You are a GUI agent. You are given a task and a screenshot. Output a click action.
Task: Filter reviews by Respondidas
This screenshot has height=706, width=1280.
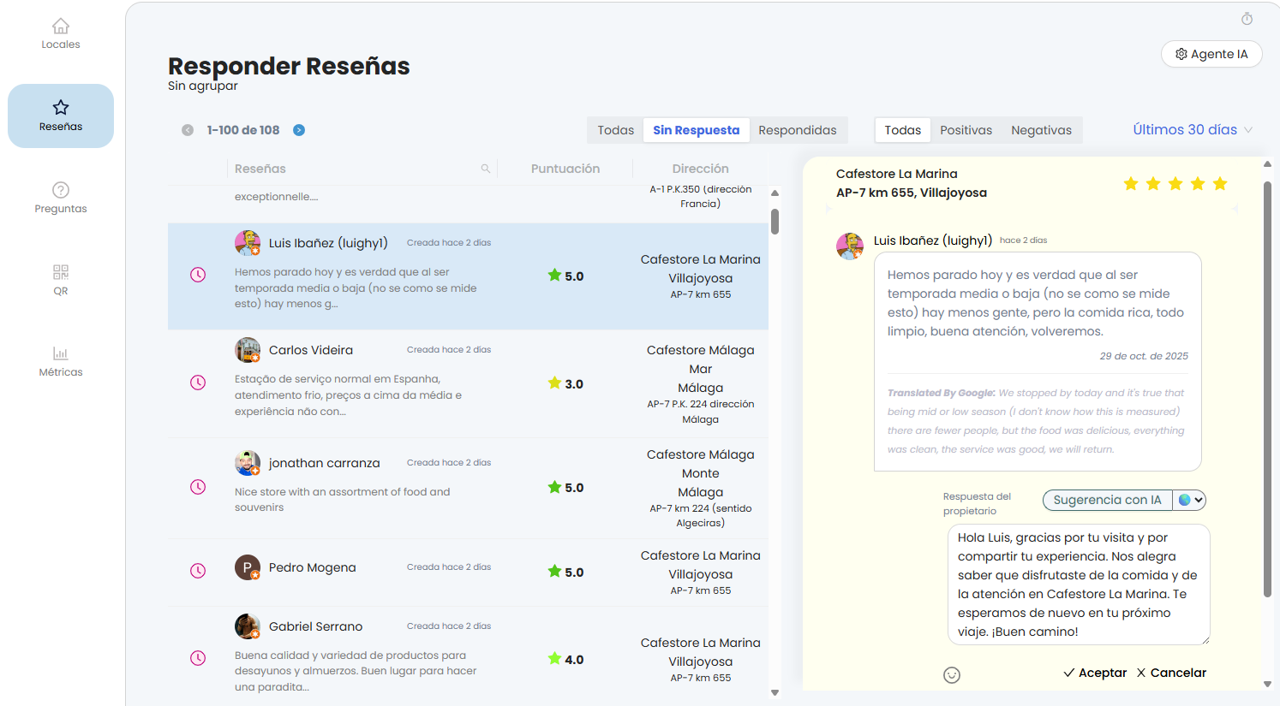pyautogui.click(x=797, y=130)
